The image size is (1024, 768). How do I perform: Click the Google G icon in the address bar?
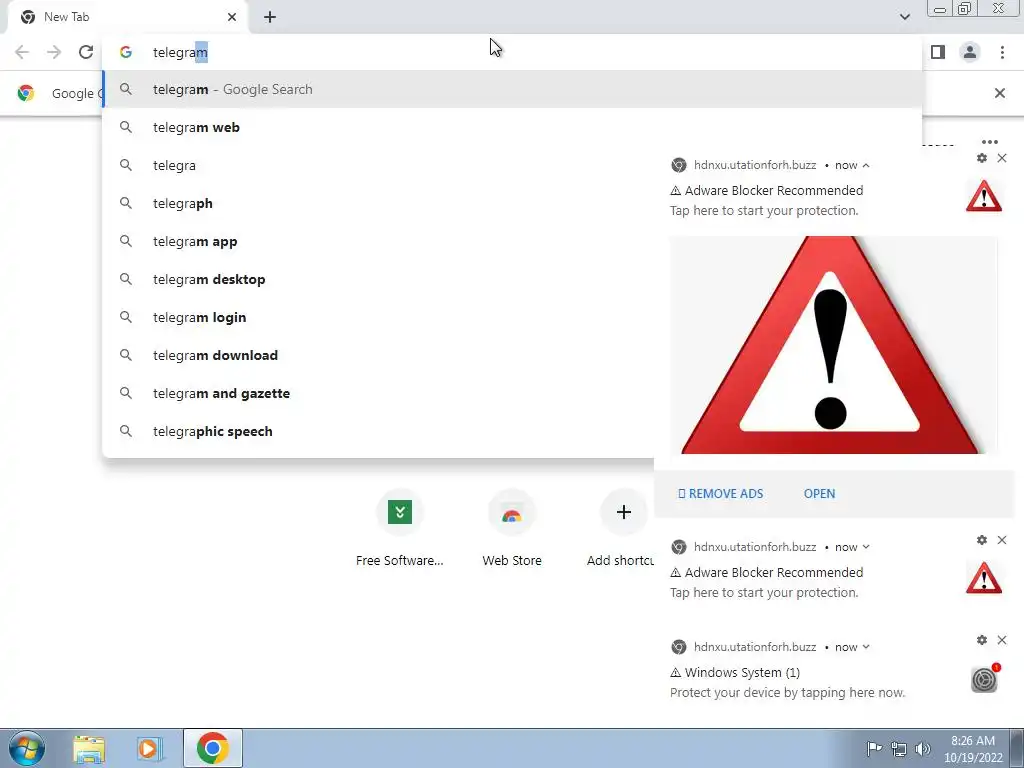click(126, 52)
